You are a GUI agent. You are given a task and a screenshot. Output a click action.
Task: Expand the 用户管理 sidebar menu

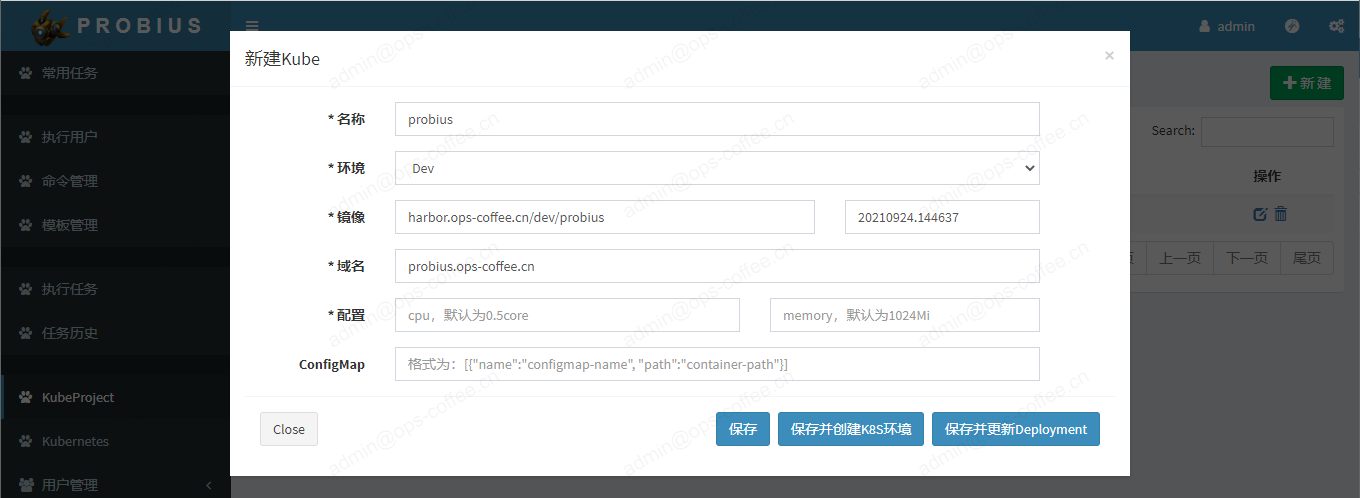point(70,485)
